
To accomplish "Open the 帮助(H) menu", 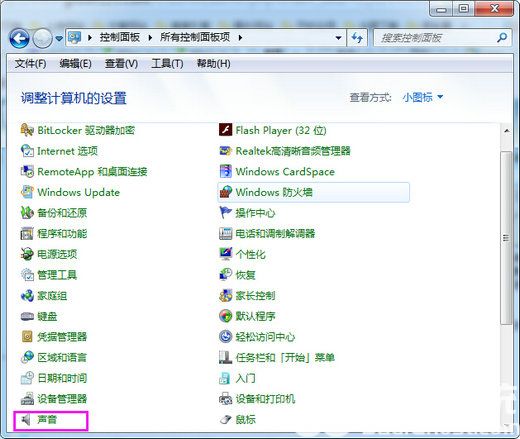I will click(214, 63).
